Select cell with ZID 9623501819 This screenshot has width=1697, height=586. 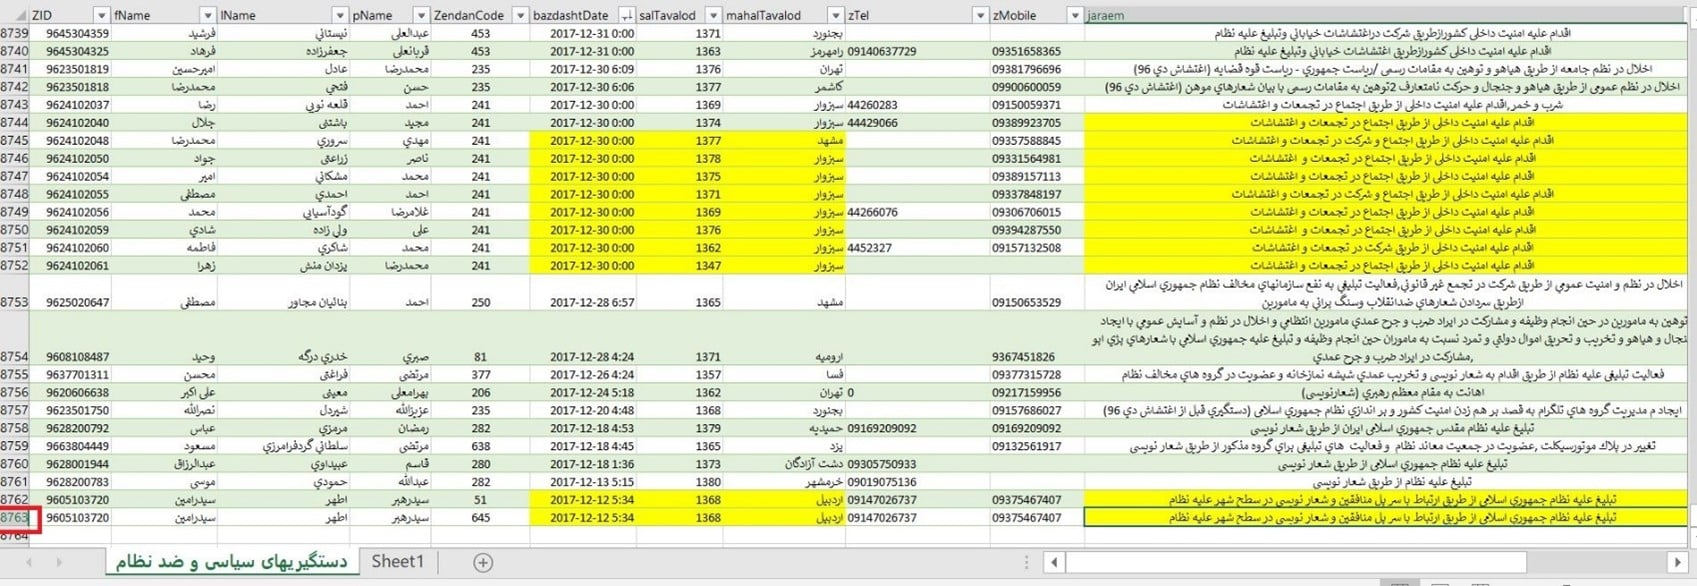tap(69, 69)
